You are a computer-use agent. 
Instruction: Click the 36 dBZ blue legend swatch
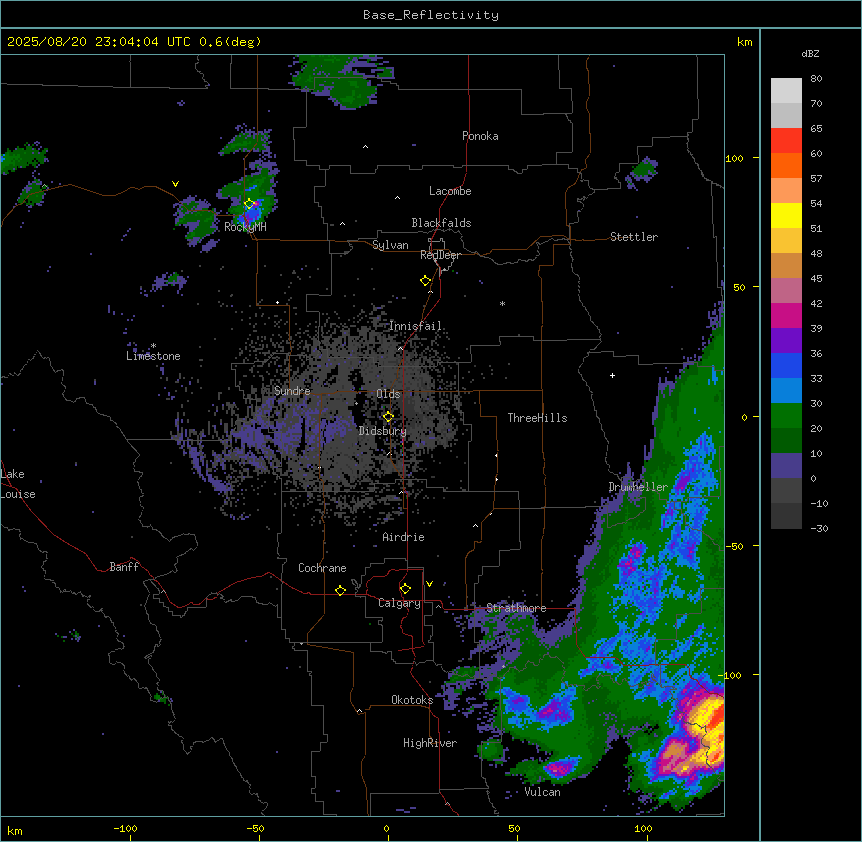click(786, 365)
